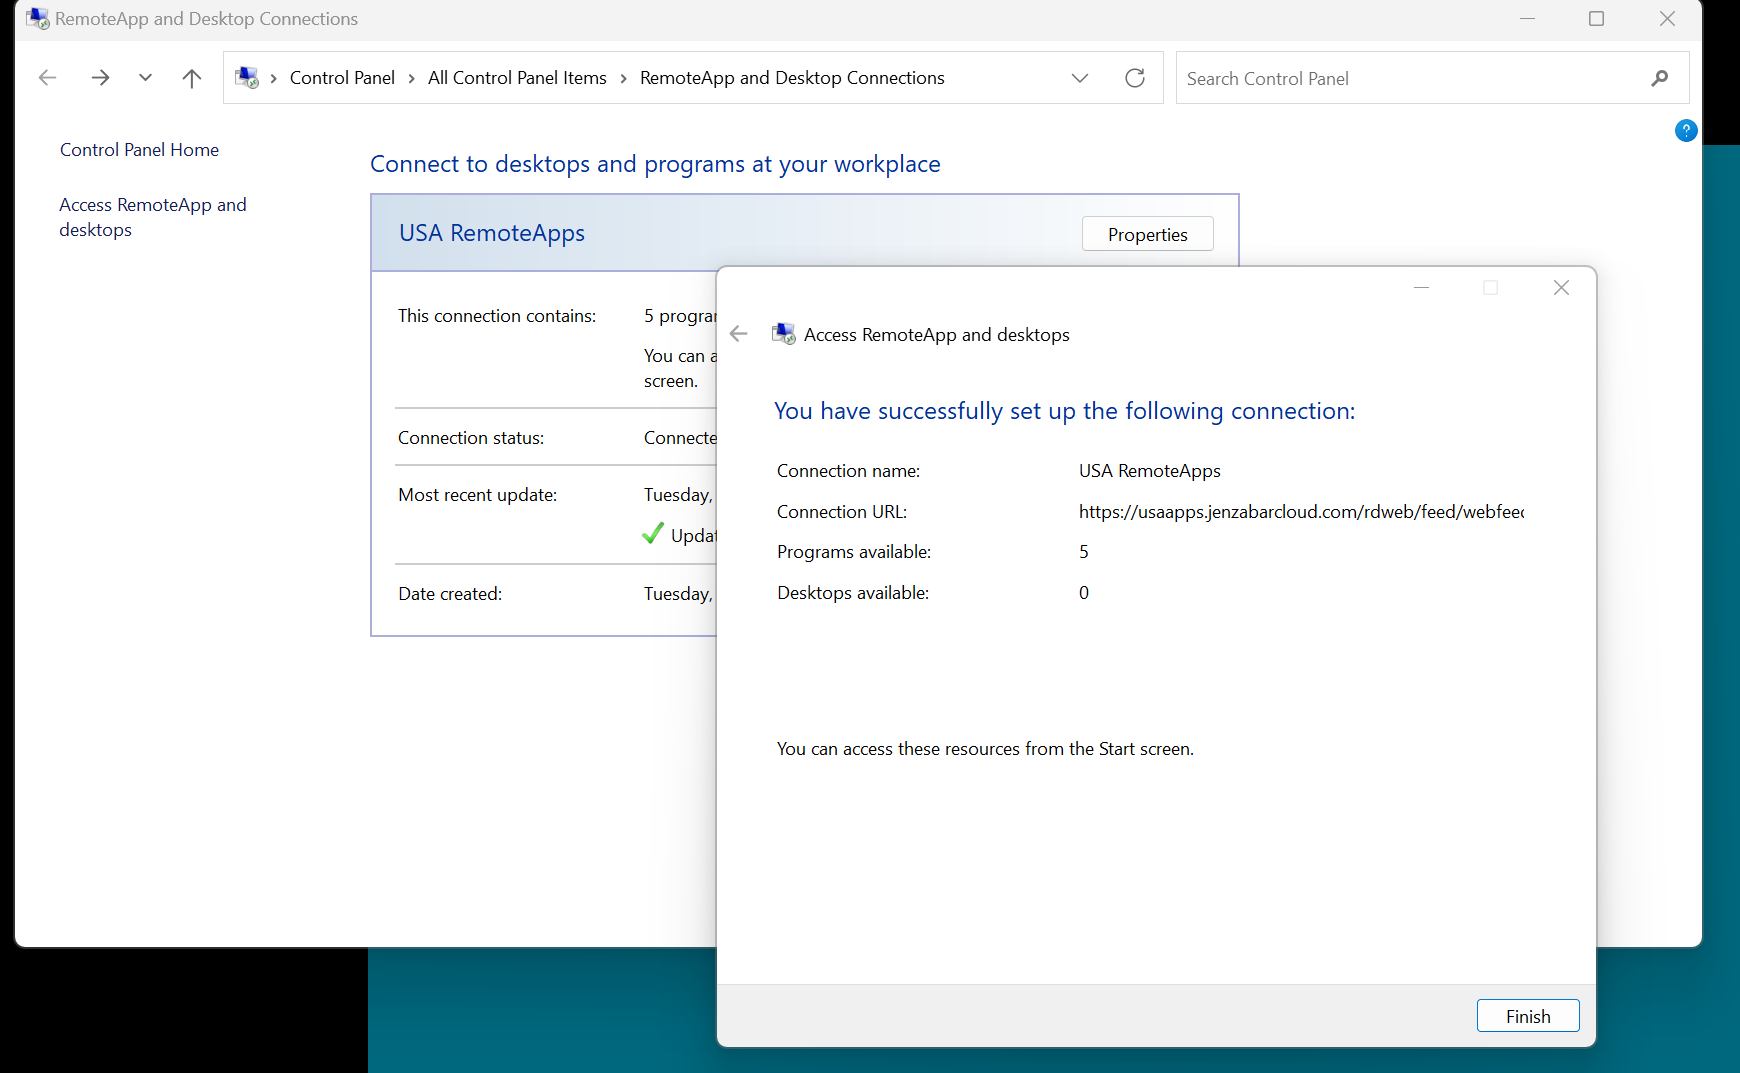Image resolution: width=1740 pixels, height=1073 pixels.
Task: Minimize the Access RemoteApp dialog
Action: (1421, 288)
